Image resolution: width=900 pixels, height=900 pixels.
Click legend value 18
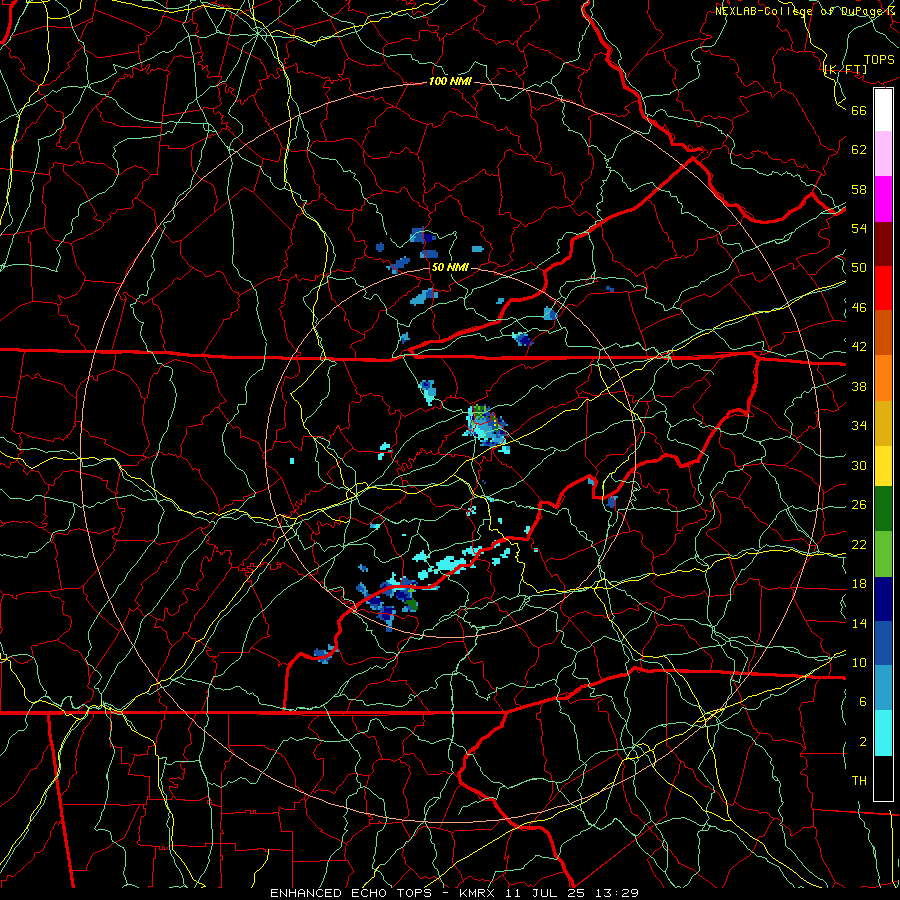tap(859, 584)
